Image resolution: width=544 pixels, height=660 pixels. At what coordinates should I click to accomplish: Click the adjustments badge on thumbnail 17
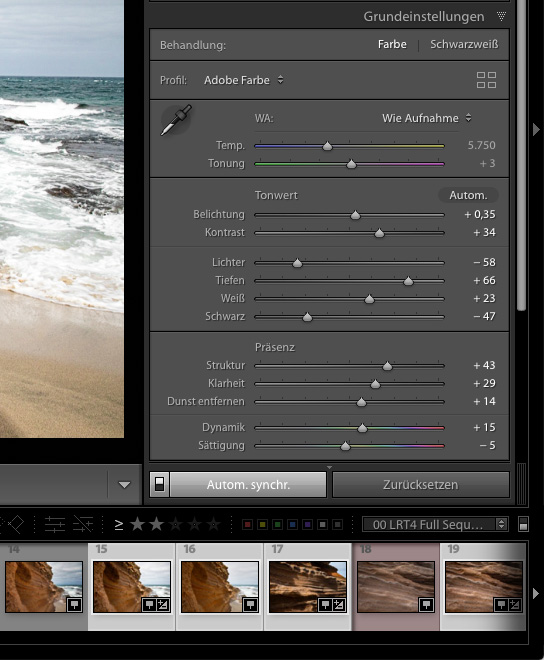coord(339,605)
